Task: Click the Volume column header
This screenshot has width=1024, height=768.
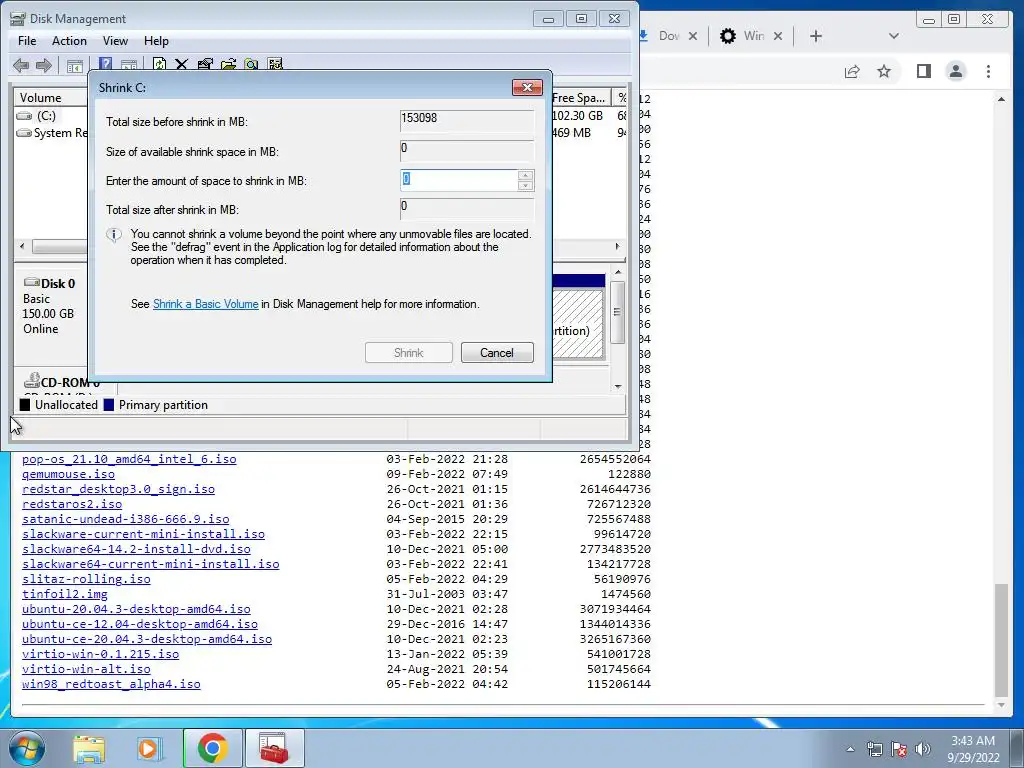Action: pyautogui.click(x=51, y=97)
